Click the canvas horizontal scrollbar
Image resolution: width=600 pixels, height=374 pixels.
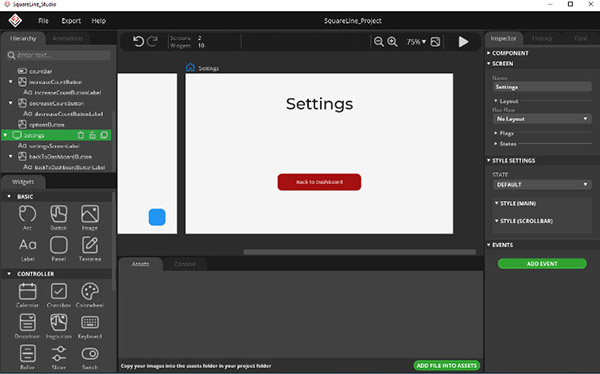pyautogui.click(x=359, y=252)
